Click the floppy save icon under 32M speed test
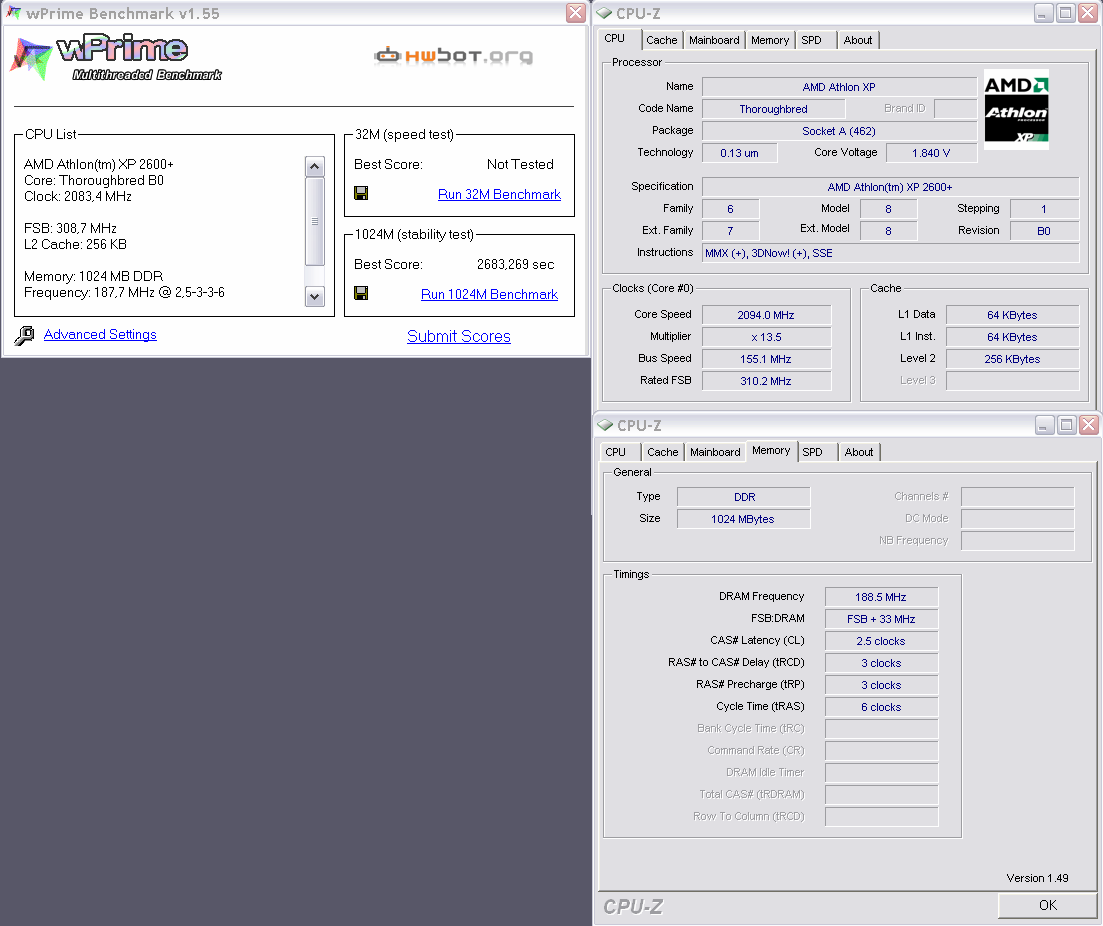 (x=361, y=193)
